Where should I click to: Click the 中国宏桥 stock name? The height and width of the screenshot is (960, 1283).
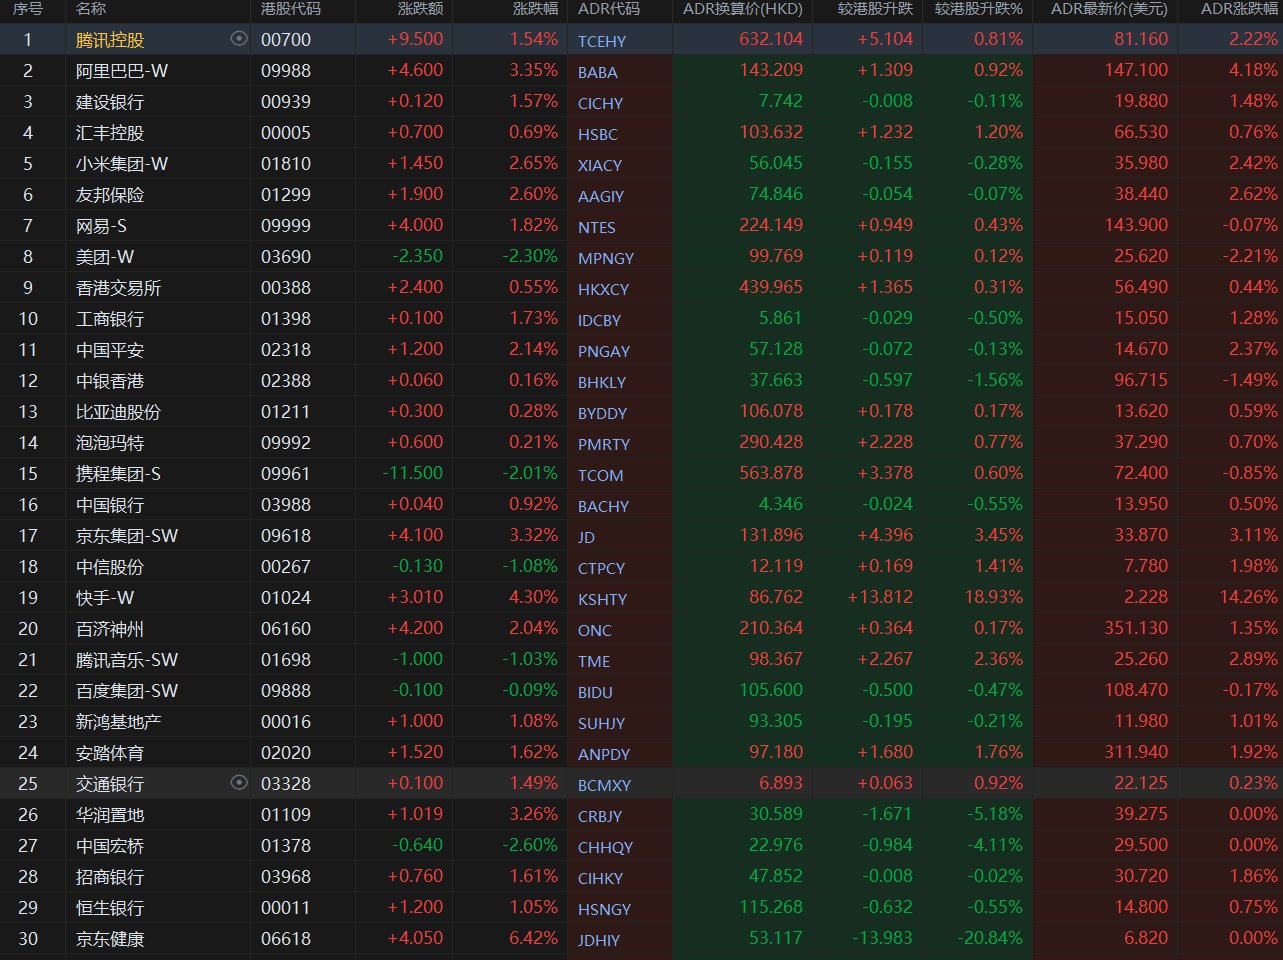point(110,846)
